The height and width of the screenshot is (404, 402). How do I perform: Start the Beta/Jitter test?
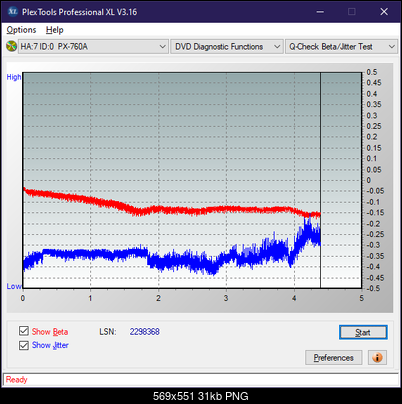click(363, 332)
